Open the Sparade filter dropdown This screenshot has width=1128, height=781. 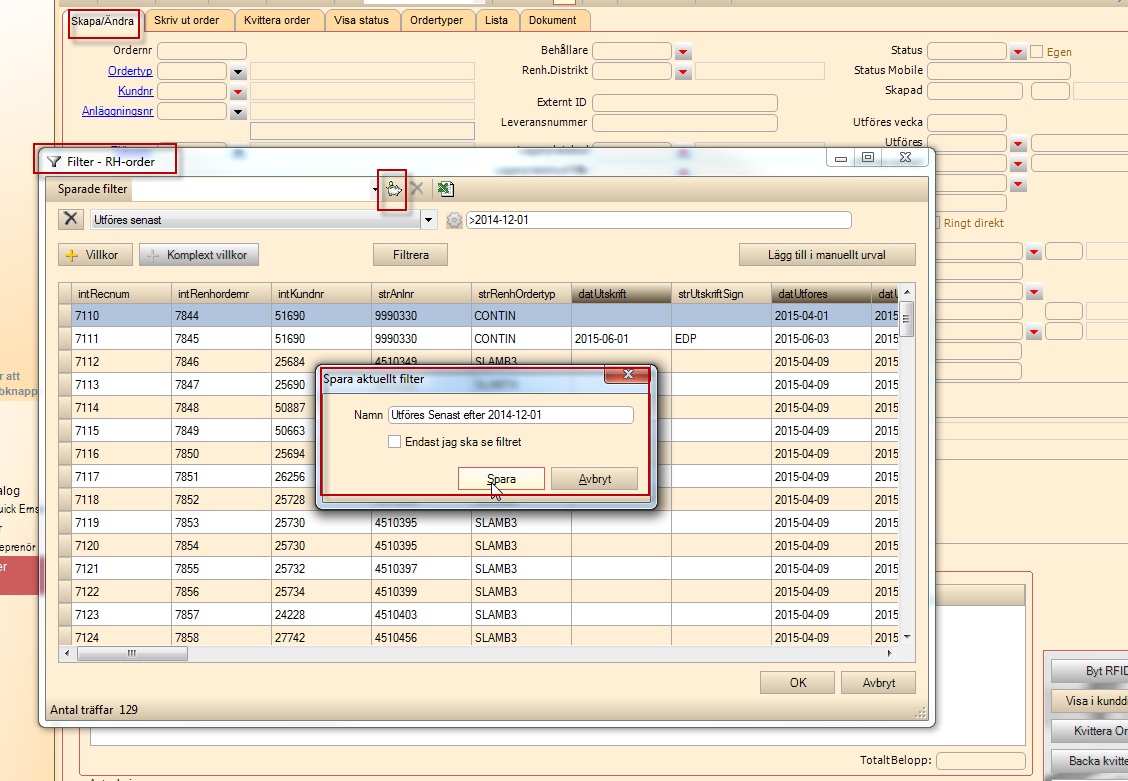pyautogui.click(x=374, y=188)
